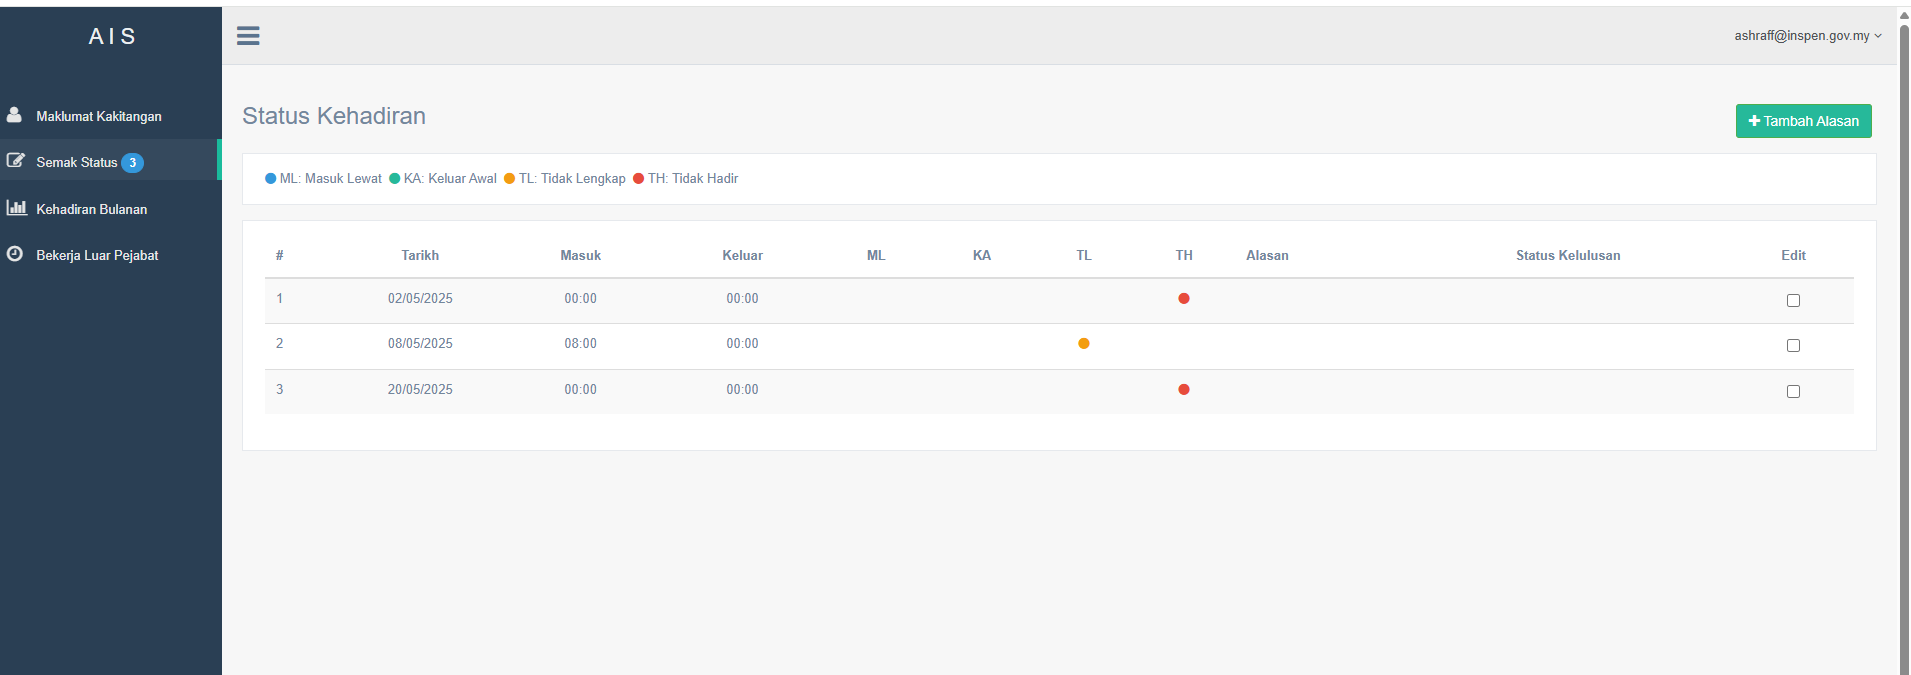
Task: Open the Bekerja Luar Pejabat page
Action: coord(97,255)
